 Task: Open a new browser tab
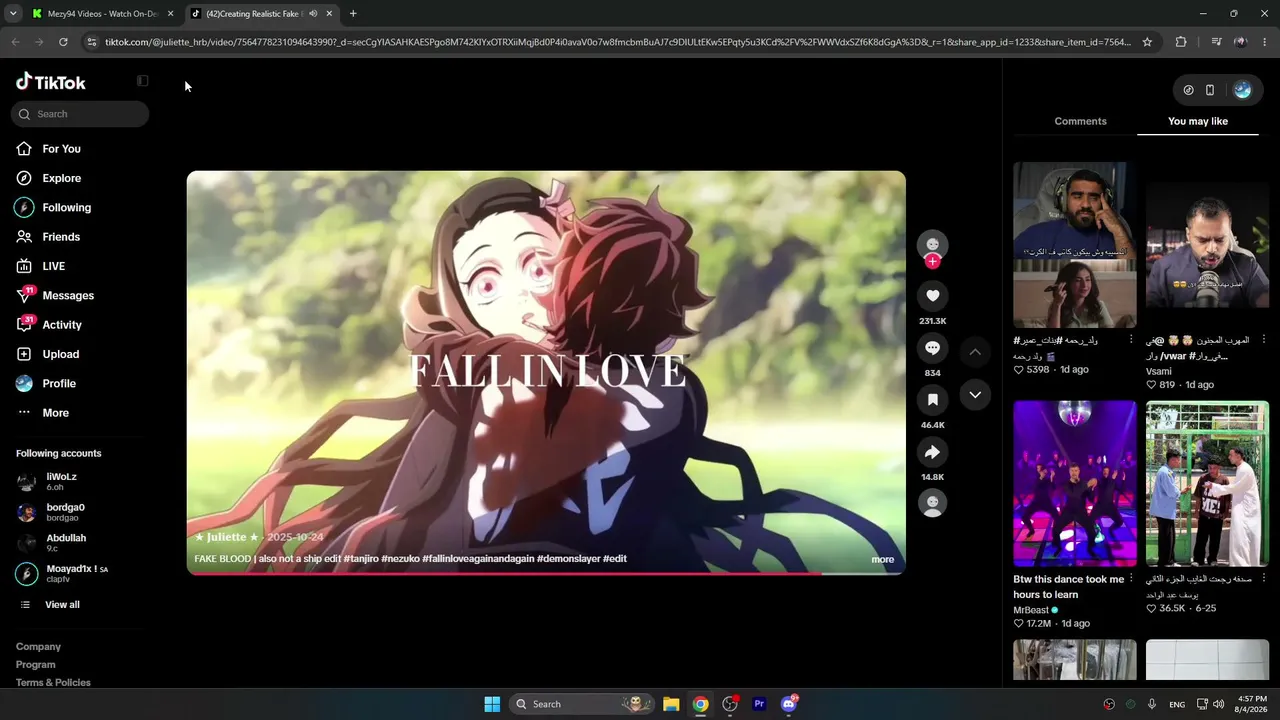pos(353,14)
